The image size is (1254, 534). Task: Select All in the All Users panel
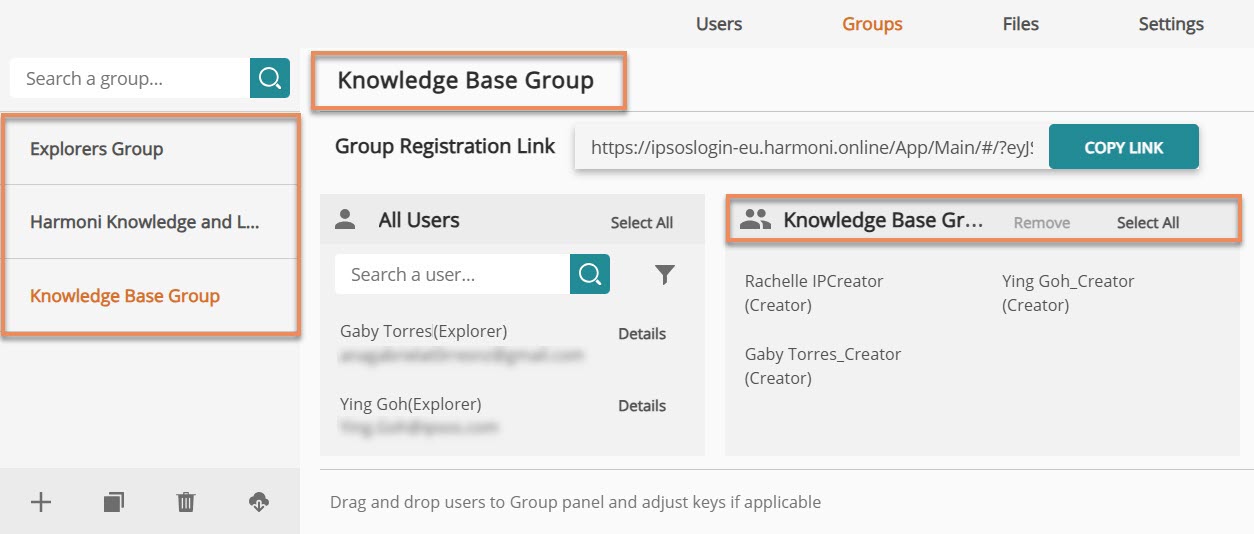[642, 223]
